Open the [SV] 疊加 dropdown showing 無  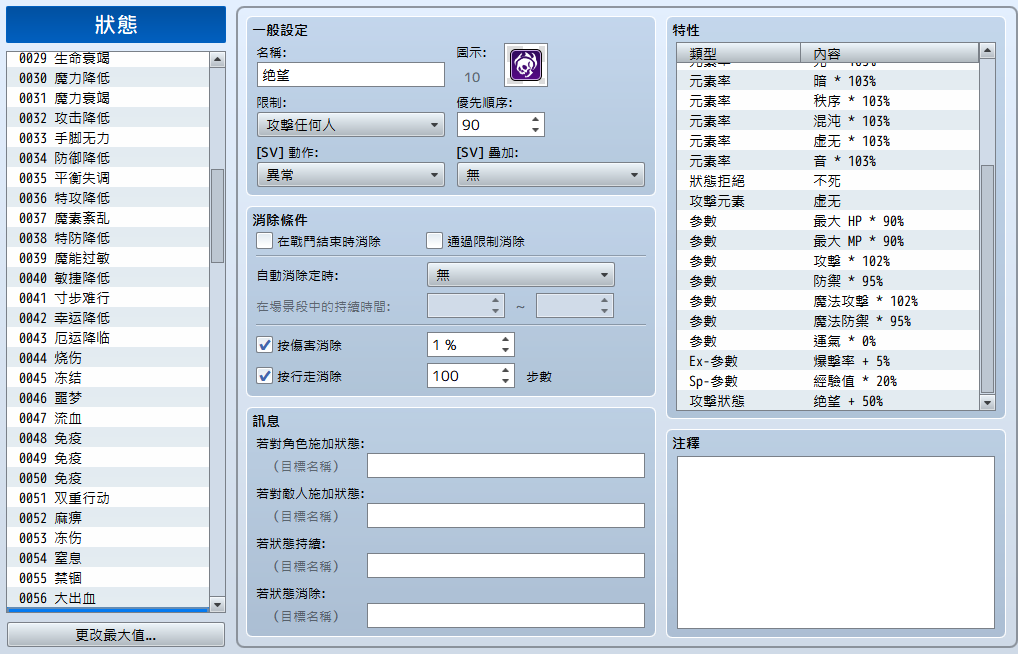tap(551, 175)
